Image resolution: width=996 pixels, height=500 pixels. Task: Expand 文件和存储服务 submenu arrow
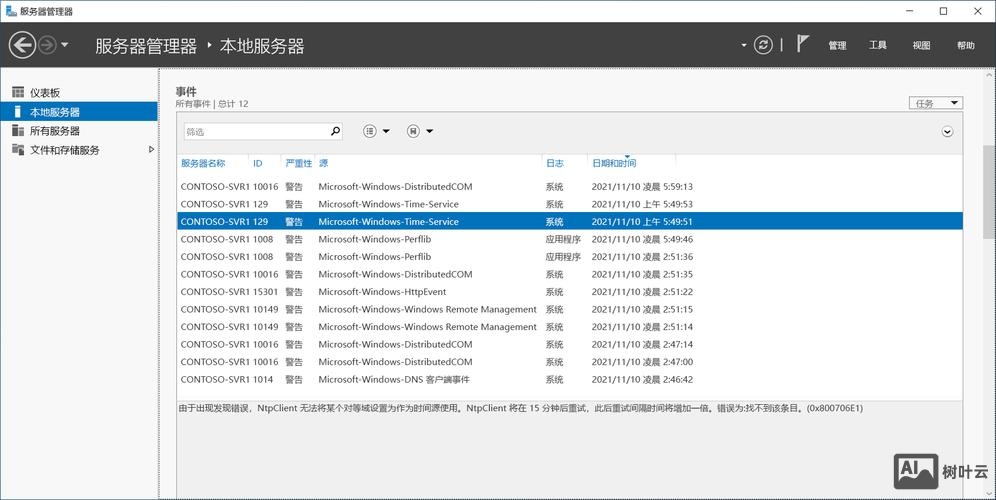tap(151, 150)
